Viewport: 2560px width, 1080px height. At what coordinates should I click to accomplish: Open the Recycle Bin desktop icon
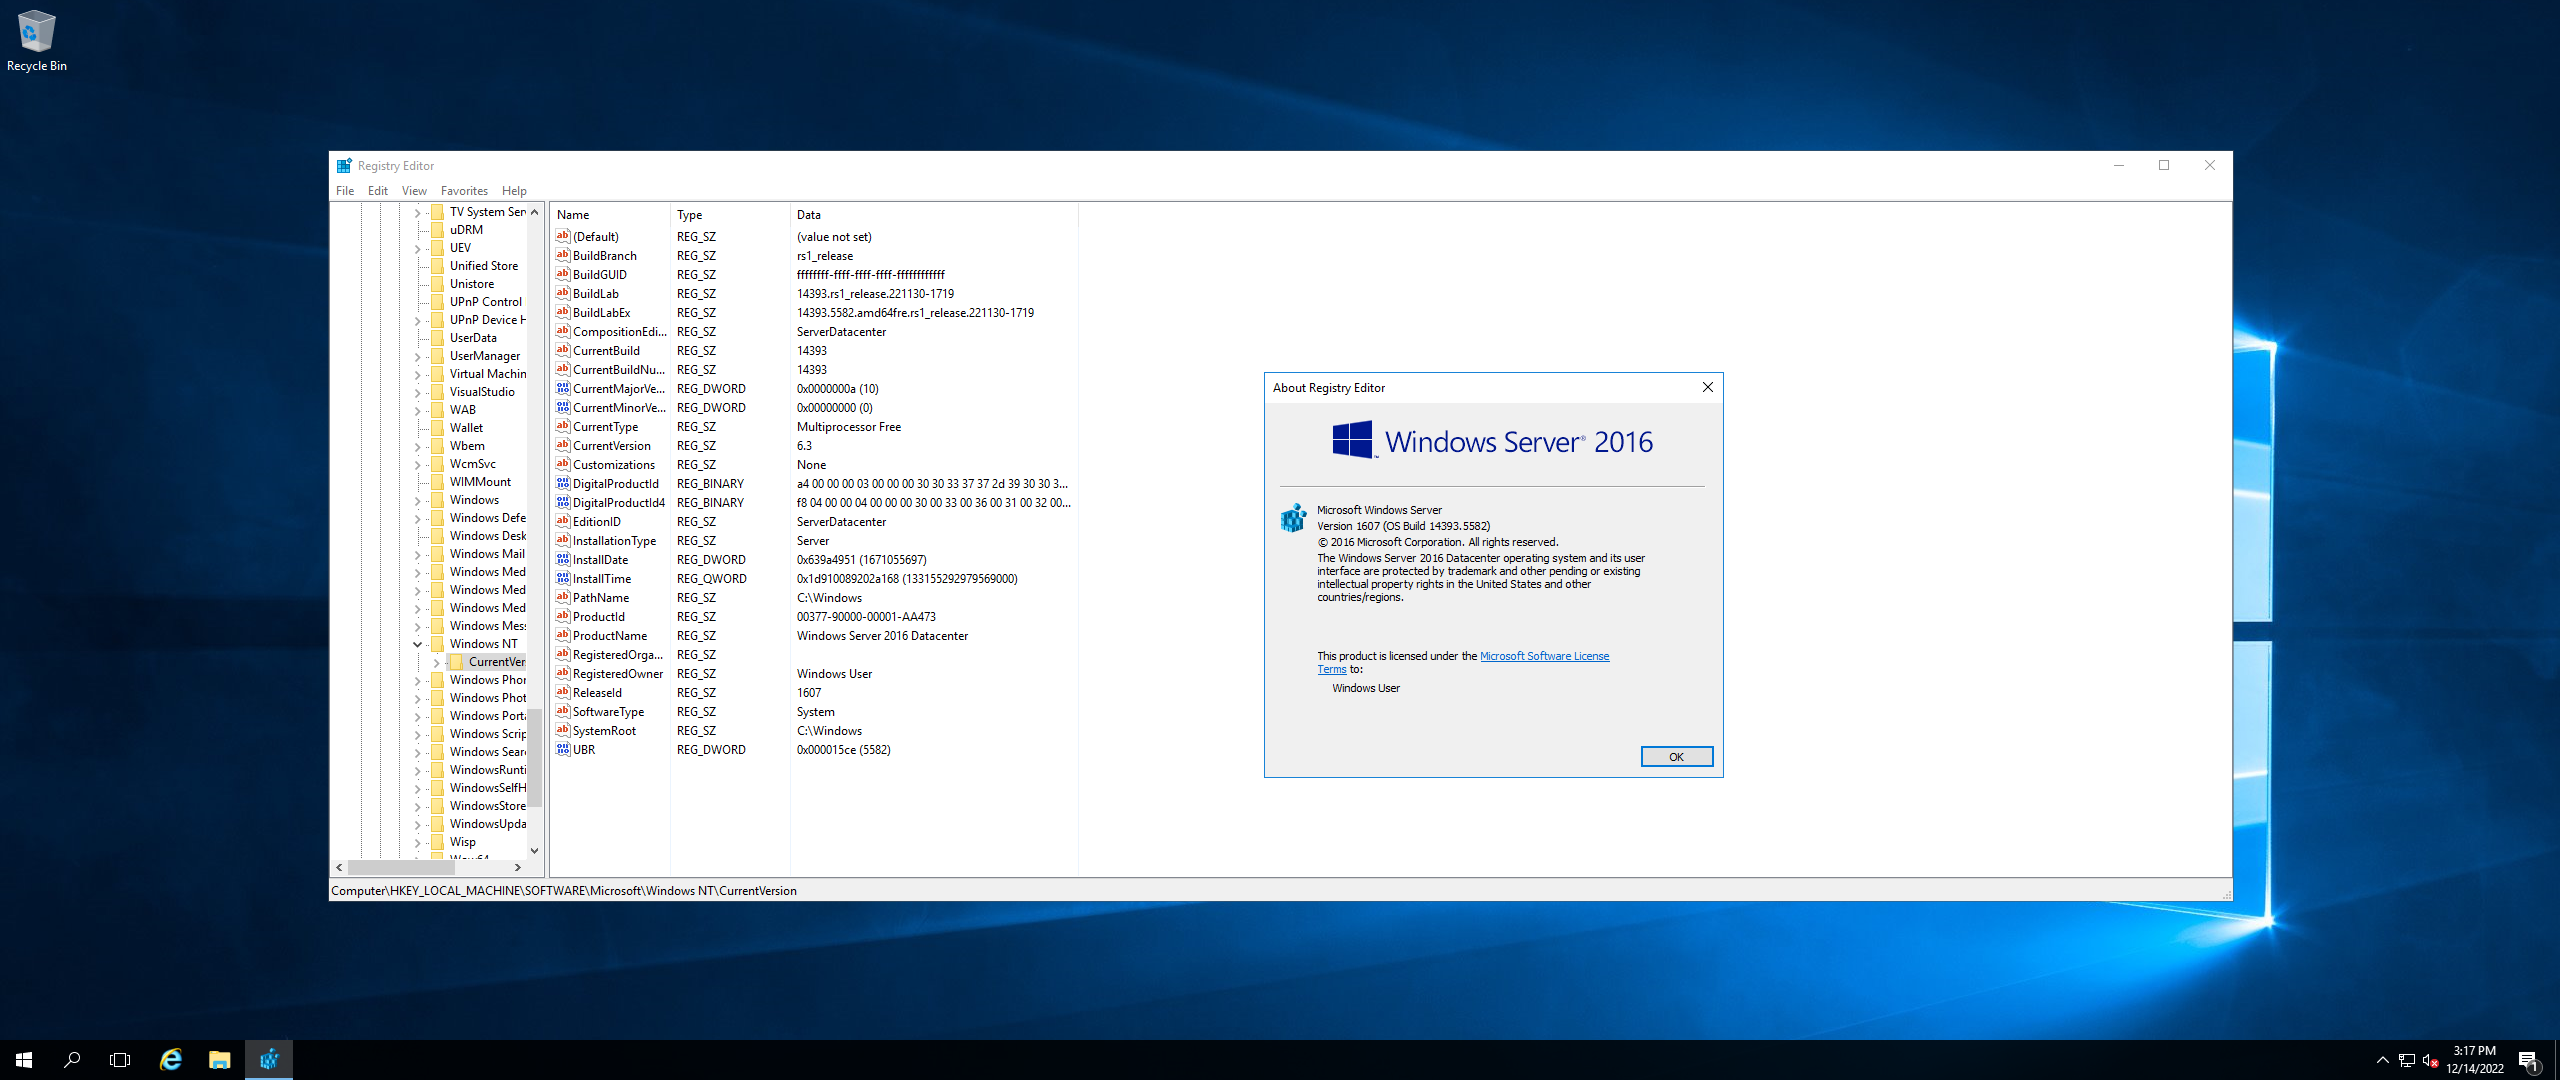36,40
